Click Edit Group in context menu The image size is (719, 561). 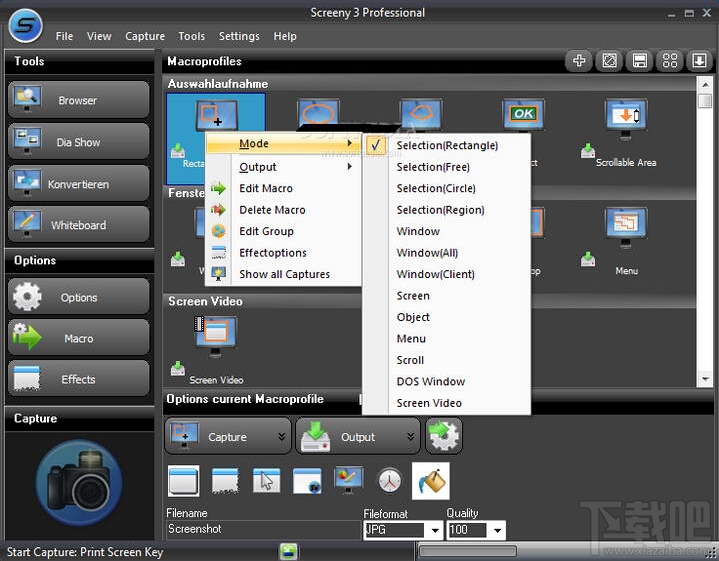click(x=283, y=231)
